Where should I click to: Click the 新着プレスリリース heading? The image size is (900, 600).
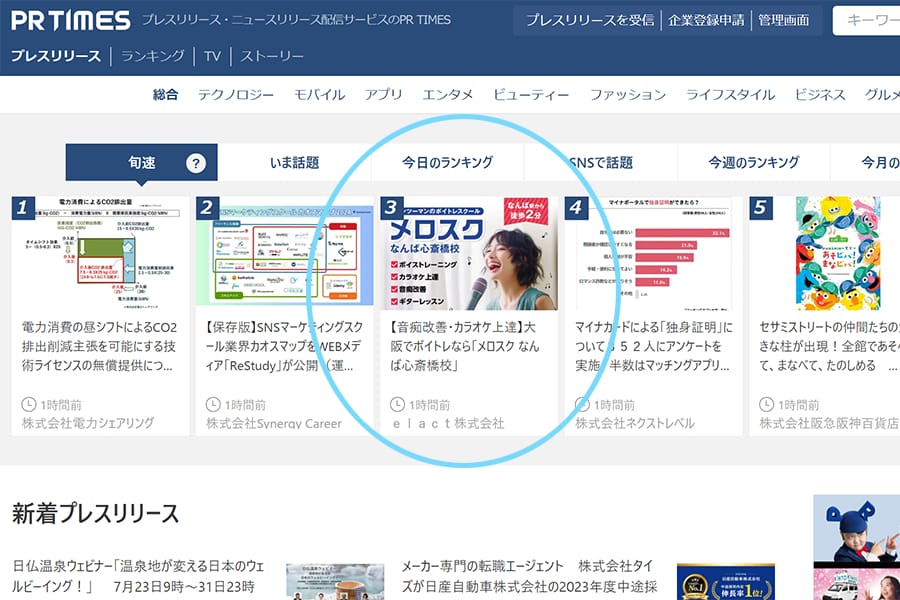point(95,513)
